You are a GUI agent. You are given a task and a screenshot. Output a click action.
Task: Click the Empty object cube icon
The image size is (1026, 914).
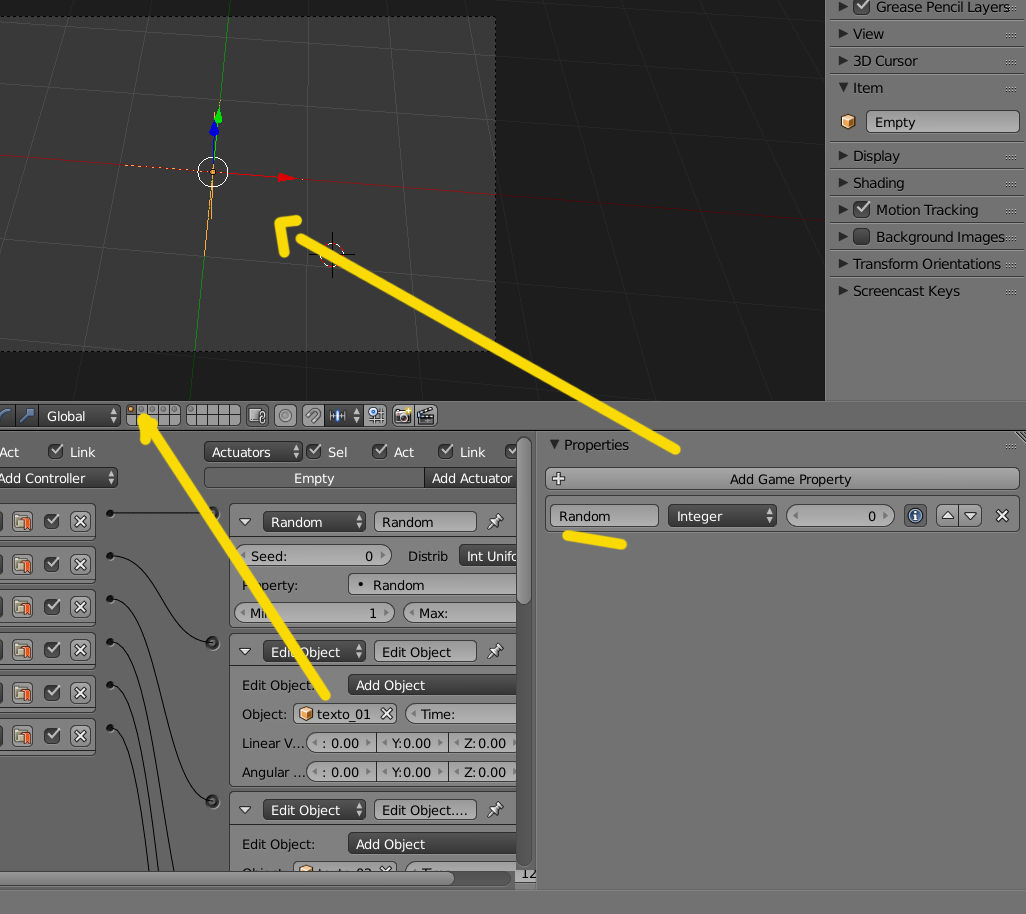point(848,122)
